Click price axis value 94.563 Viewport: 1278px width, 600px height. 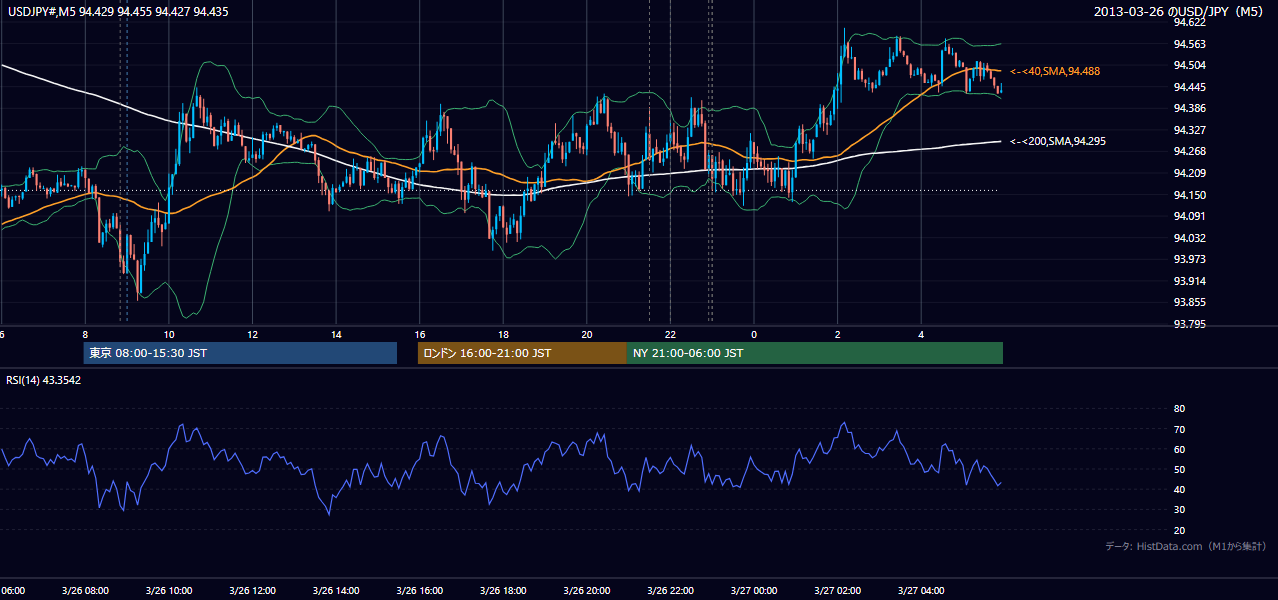[1189, 44]
